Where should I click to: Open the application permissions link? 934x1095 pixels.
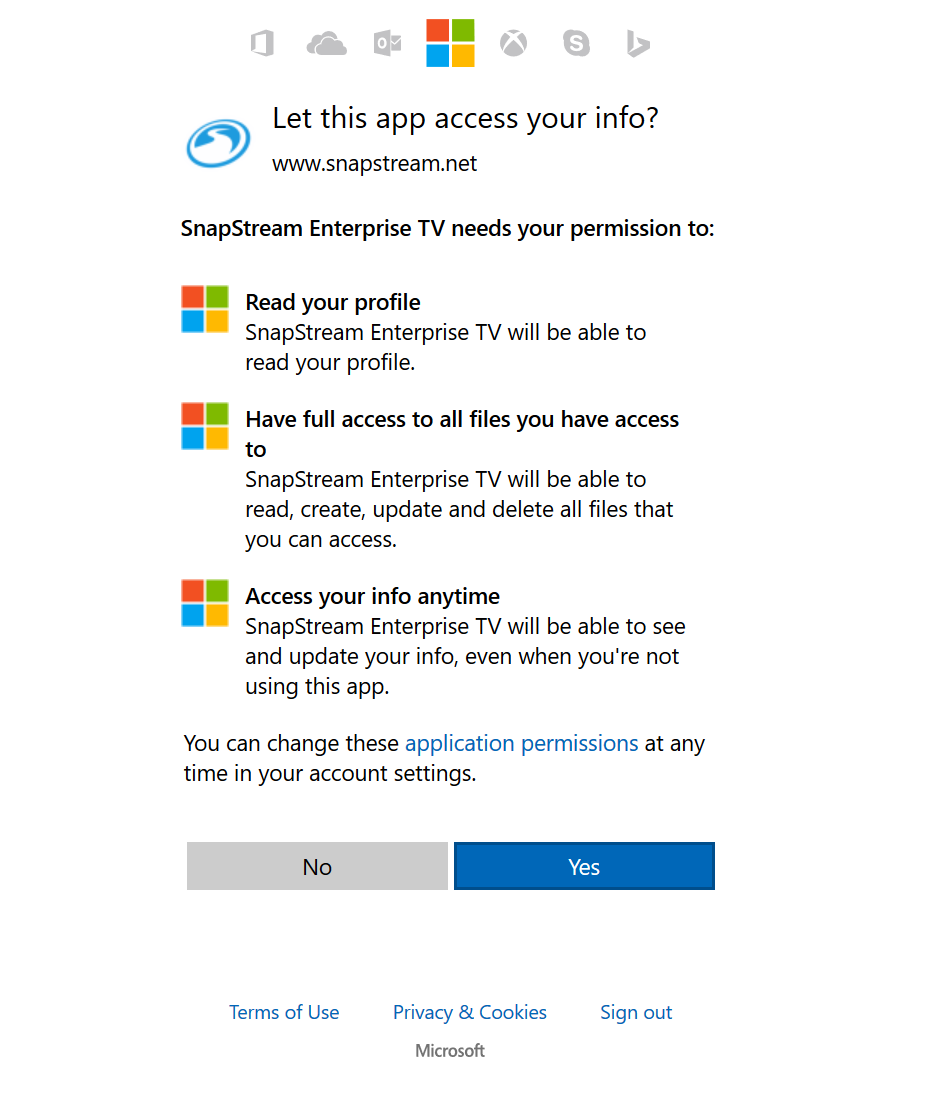tap(521, 743)
